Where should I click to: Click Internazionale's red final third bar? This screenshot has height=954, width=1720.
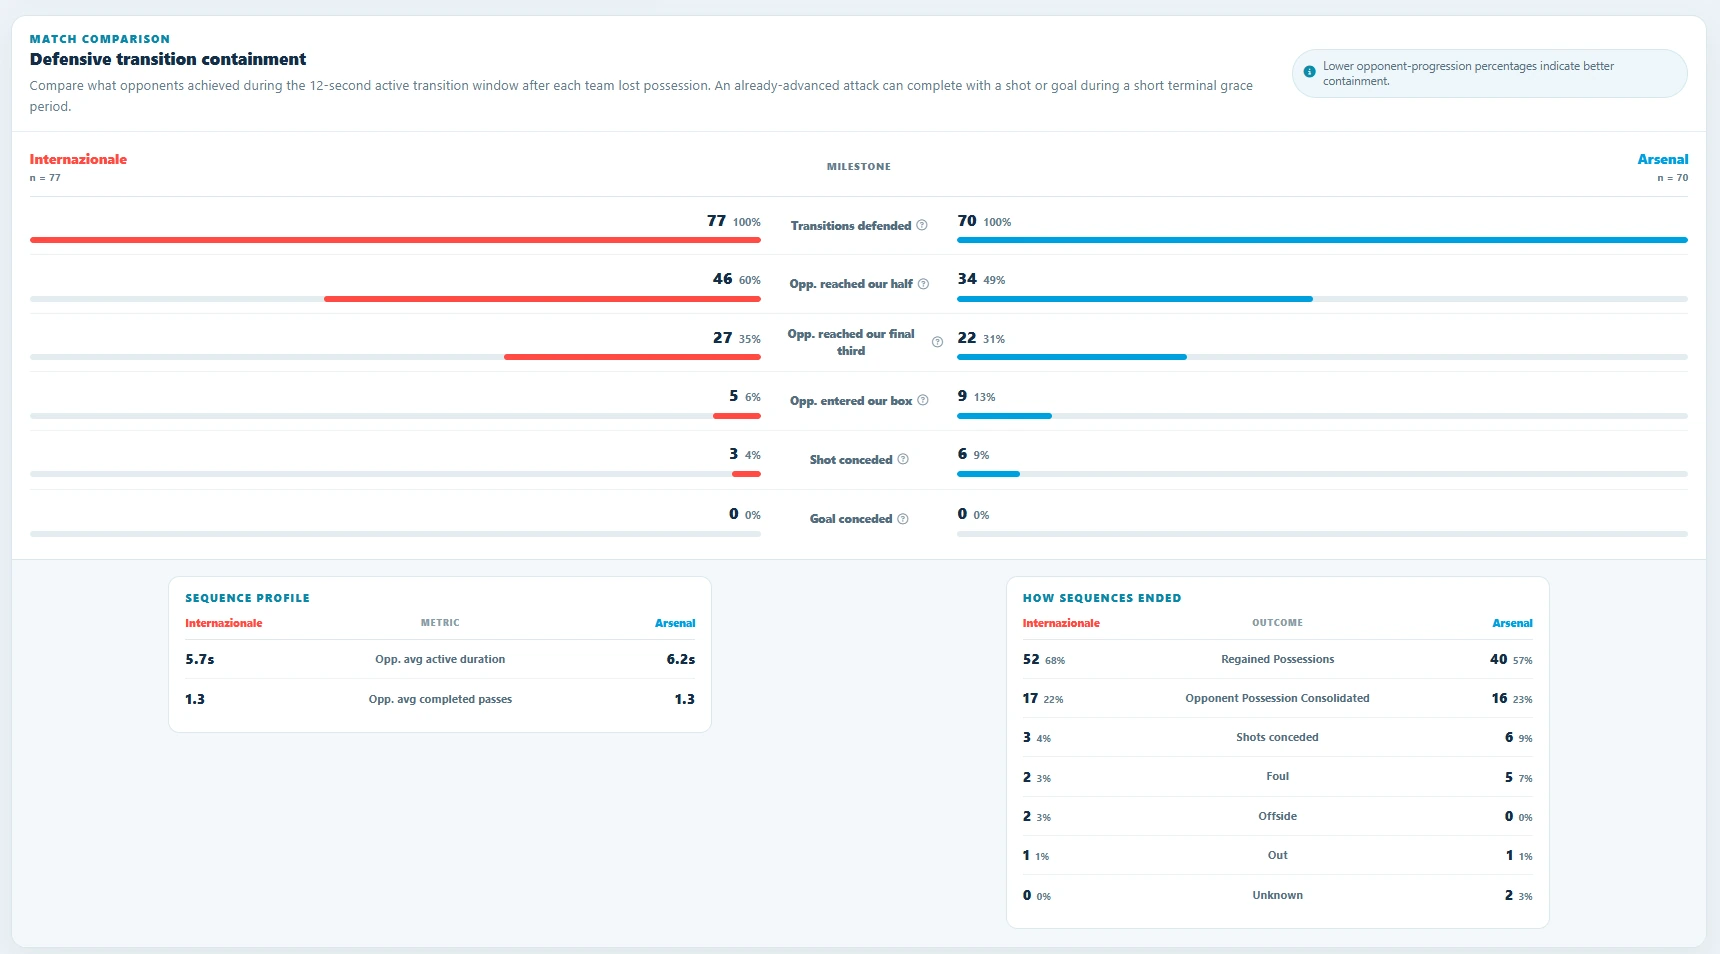632,357
